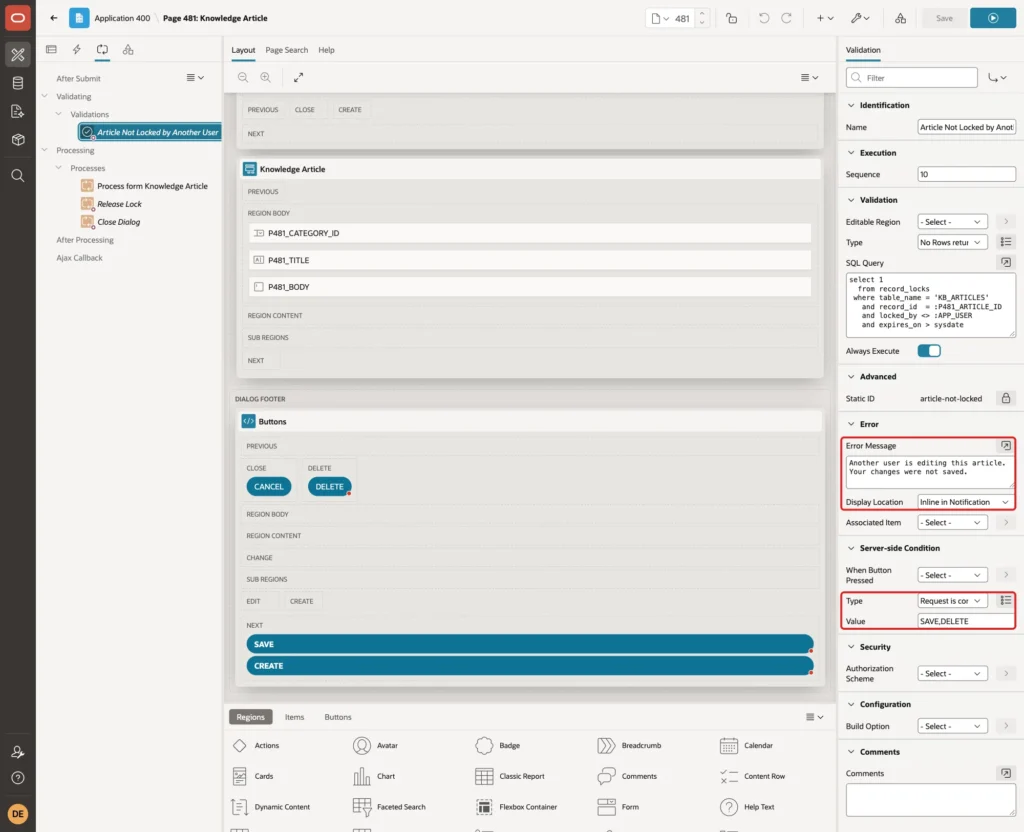This screenshot has width=1024, height=832.
Task: Edit the server-side condition Value field
Action: click(966, 621)
